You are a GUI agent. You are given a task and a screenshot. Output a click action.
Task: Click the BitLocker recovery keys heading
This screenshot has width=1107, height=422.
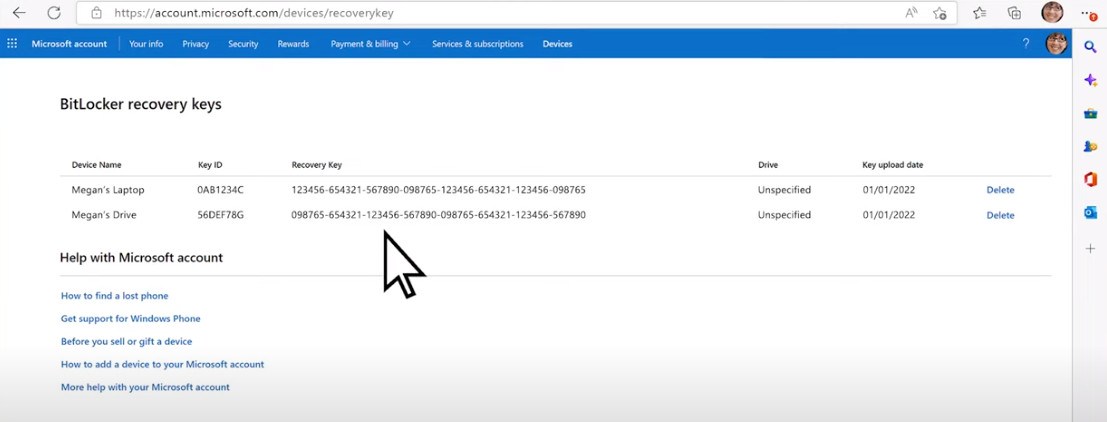pos(140,104)
